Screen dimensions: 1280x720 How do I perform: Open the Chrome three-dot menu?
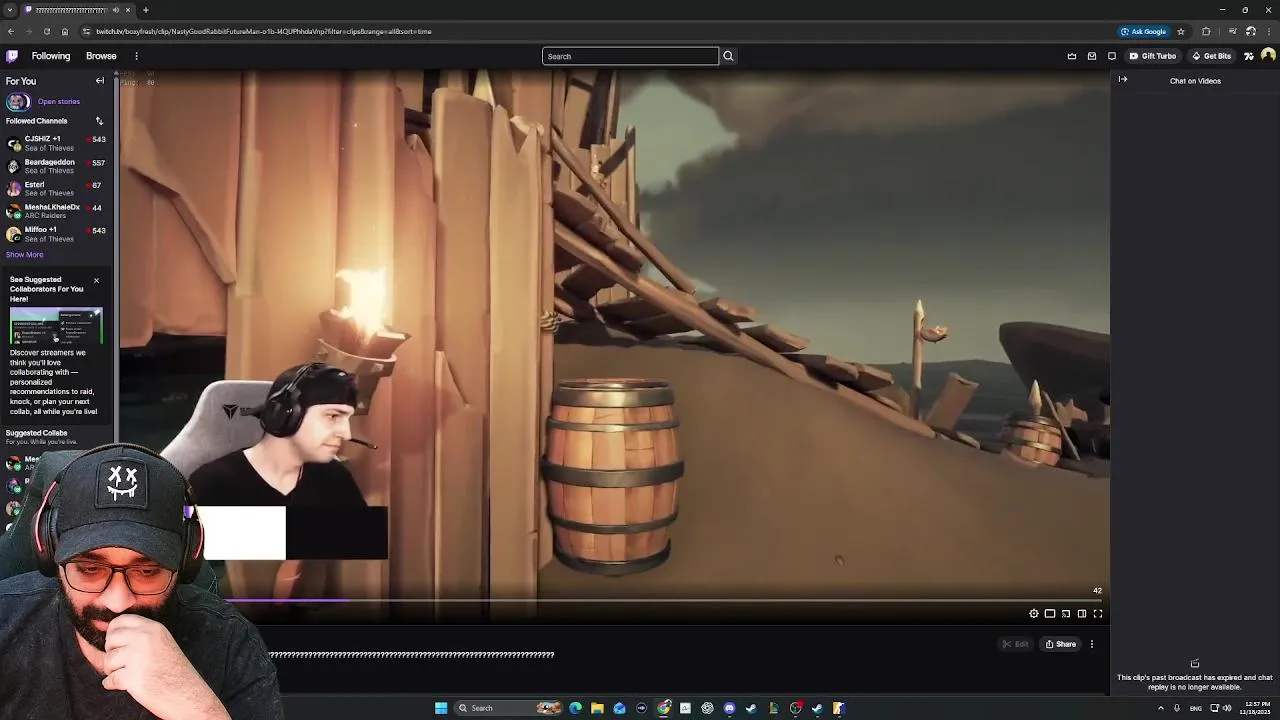click(1269, 31)
